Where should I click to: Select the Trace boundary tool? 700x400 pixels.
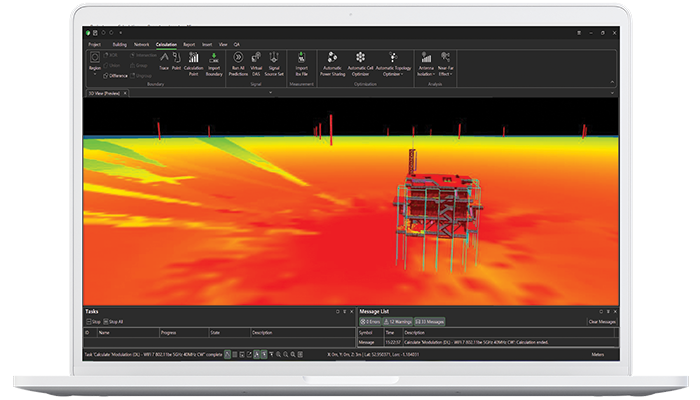pyautogui.click(x=164, y=61)
